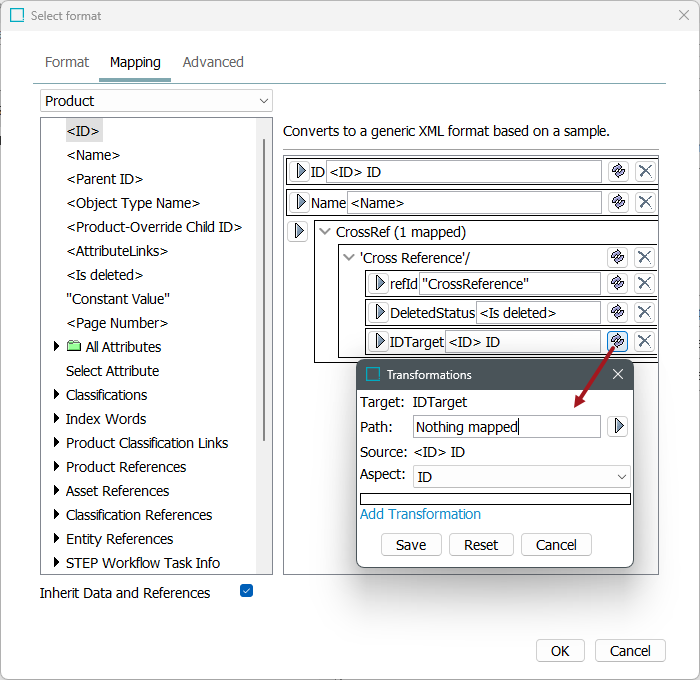Expand the All Attributes tree node

click(x=56, y=347)
